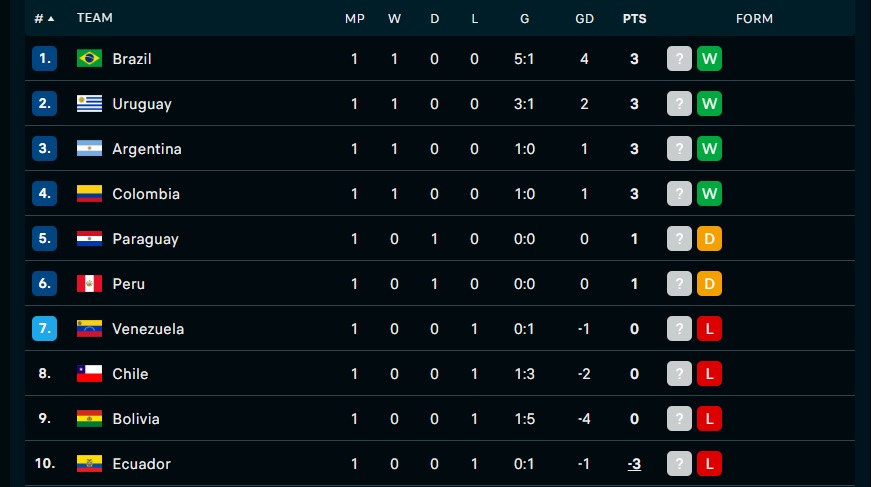Click Ecuador's underlined -3 points value
The width and height of the screenshot is (871, 487).
click(634, 464)
